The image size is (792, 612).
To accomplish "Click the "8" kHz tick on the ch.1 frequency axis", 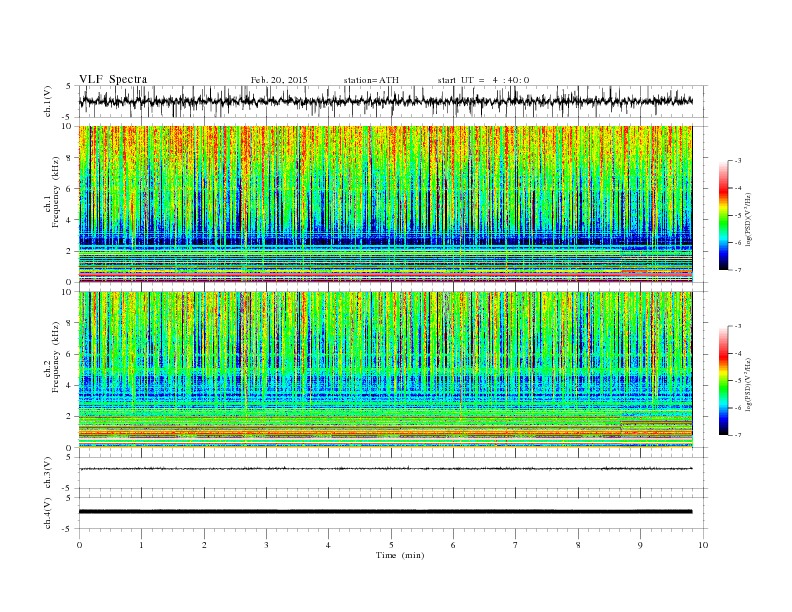I will pyautogui.click(x=71, y=158).
